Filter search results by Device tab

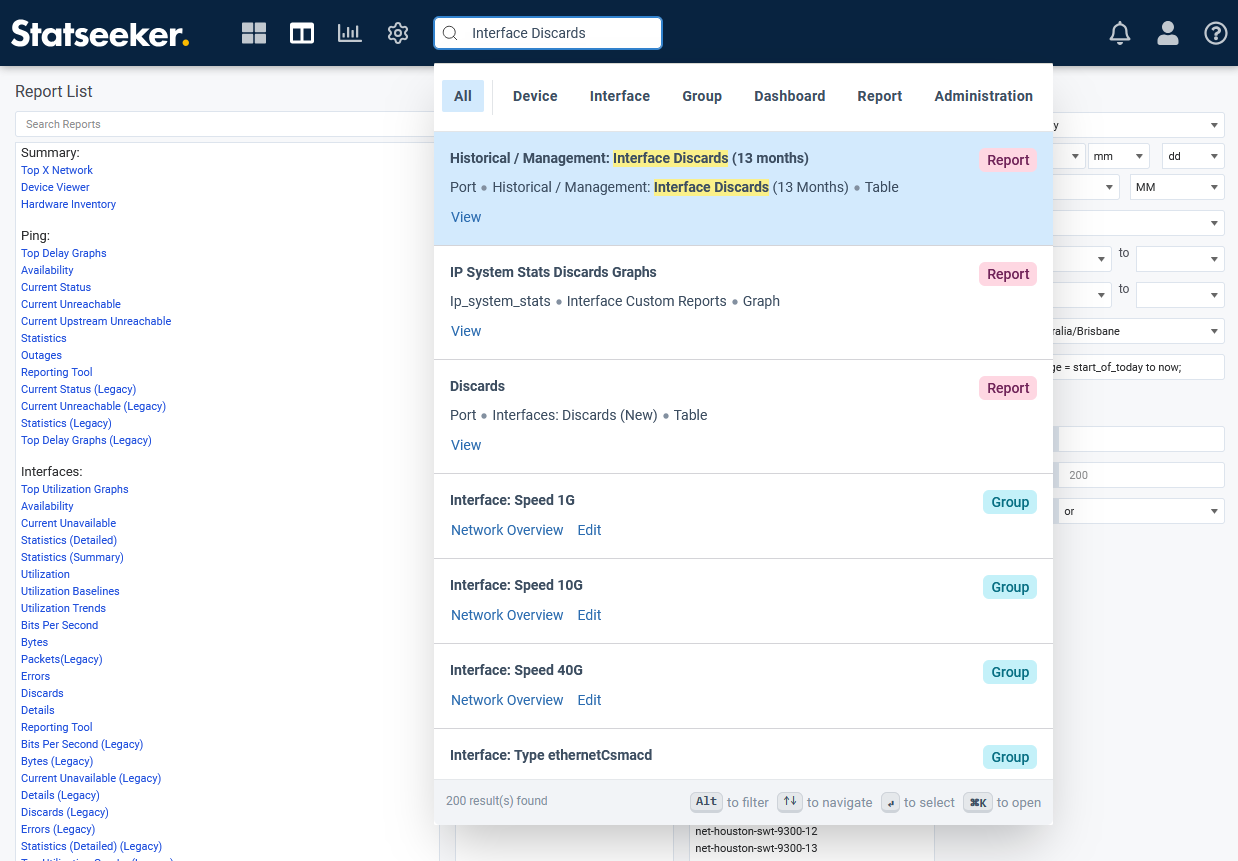535,96
